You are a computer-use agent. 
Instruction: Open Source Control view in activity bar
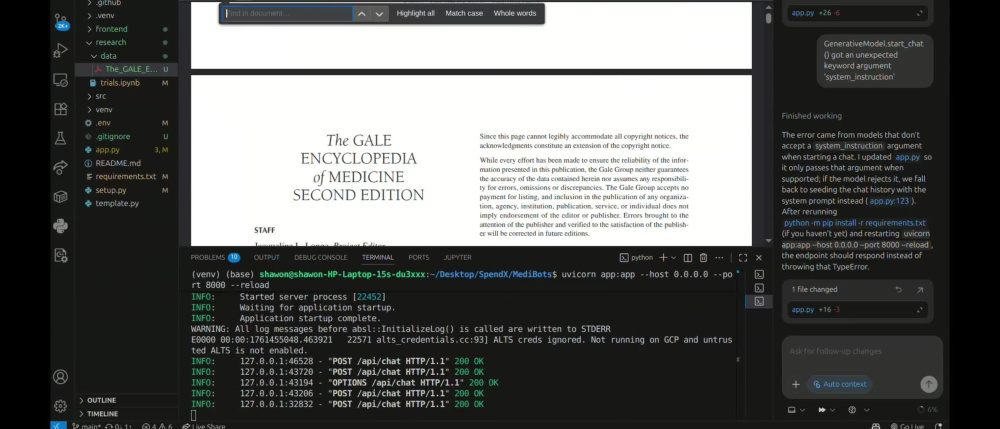(61, 21)
